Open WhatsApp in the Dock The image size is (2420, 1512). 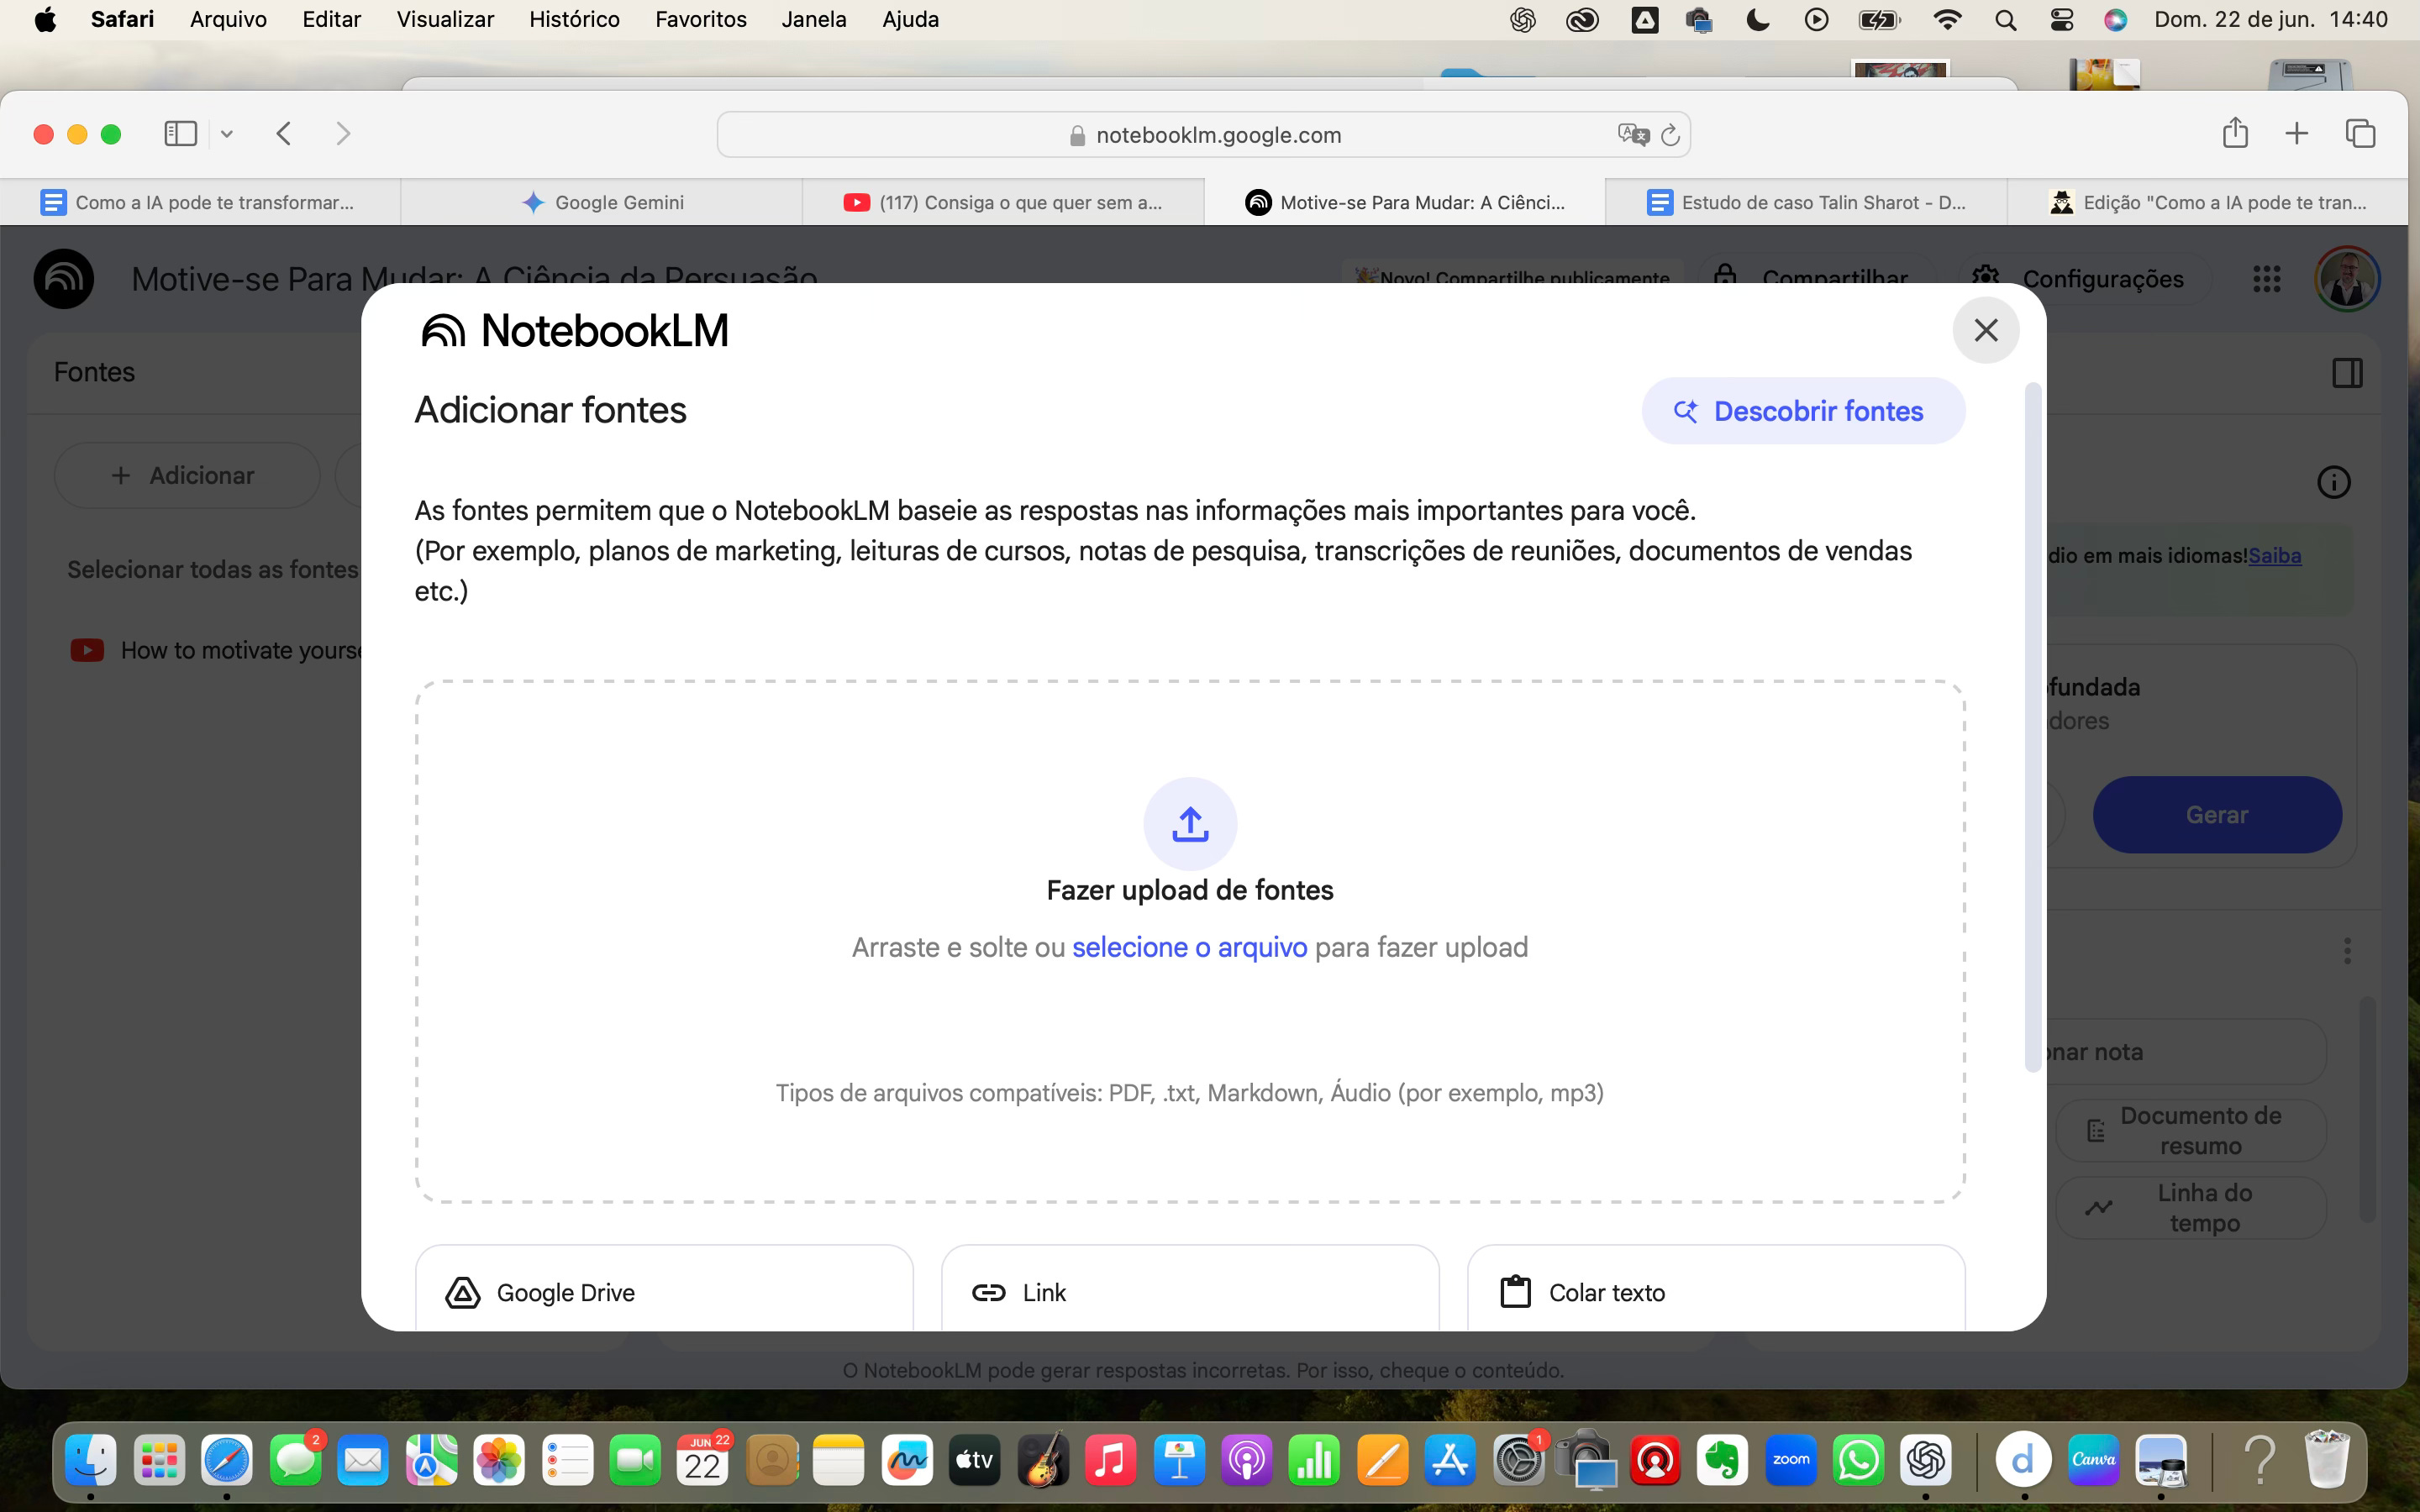click(x=1858, y=1460)
